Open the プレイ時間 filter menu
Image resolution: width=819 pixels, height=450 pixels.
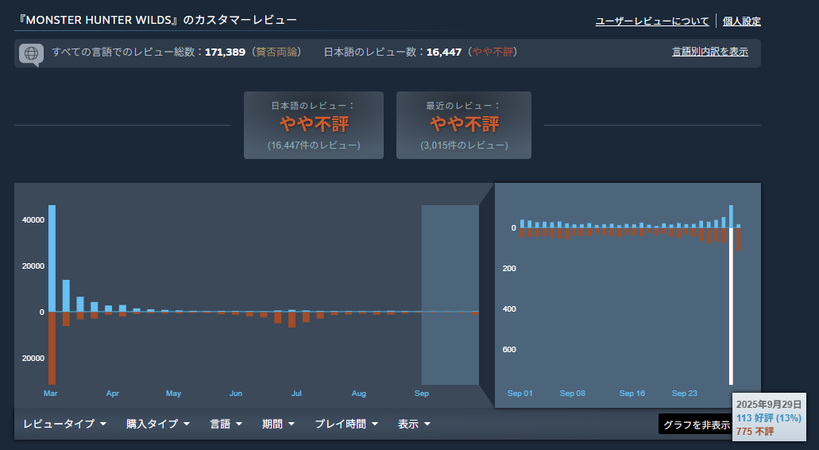(x=346, y=424)
